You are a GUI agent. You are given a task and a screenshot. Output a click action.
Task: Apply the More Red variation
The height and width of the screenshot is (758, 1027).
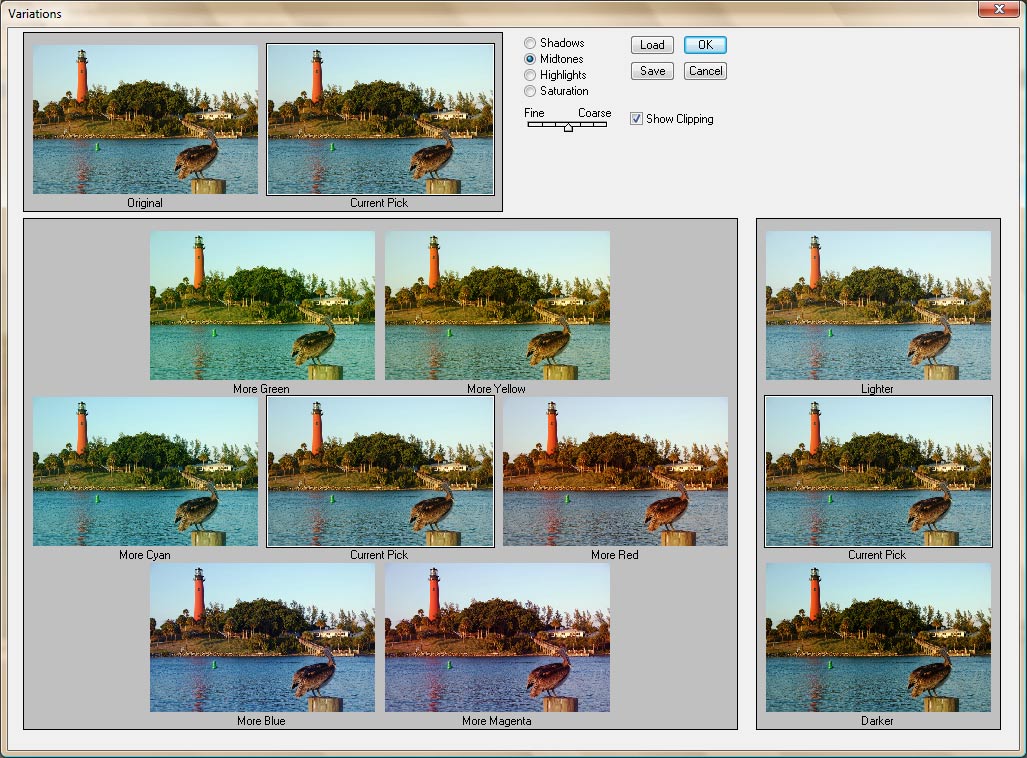click(615, 471)
